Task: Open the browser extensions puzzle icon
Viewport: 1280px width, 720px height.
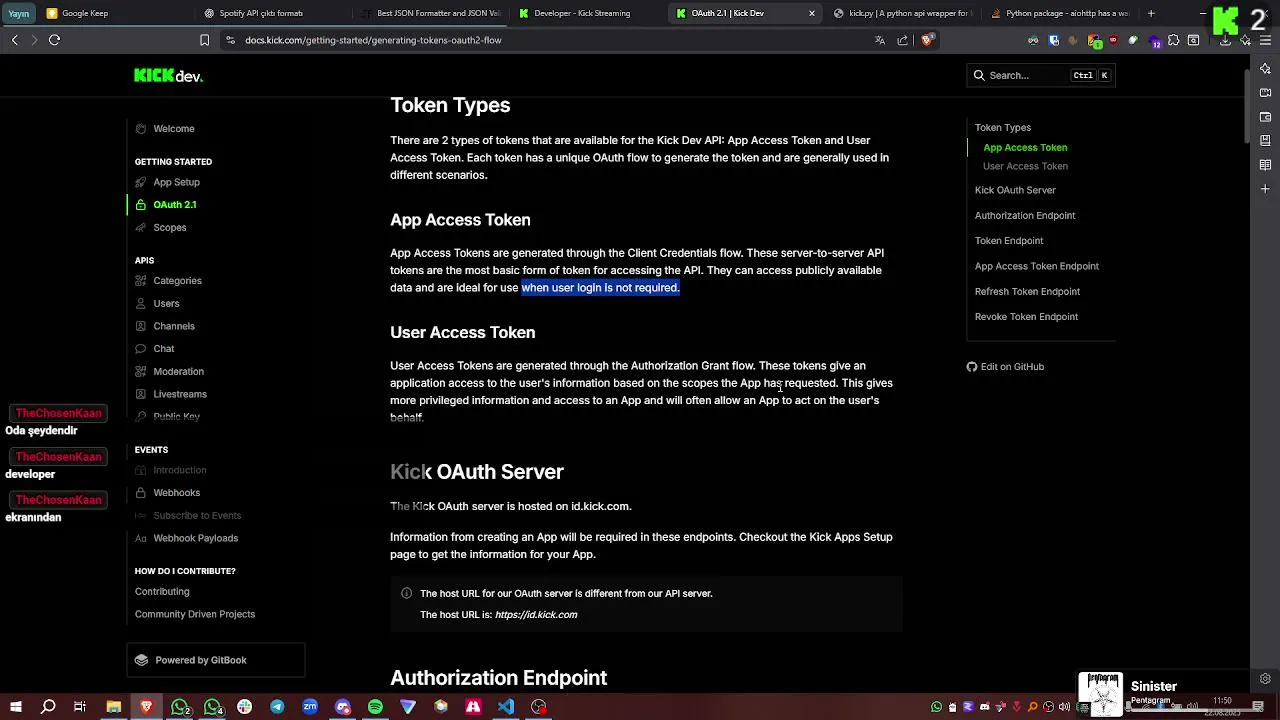Action: [x=1174, y=41]
